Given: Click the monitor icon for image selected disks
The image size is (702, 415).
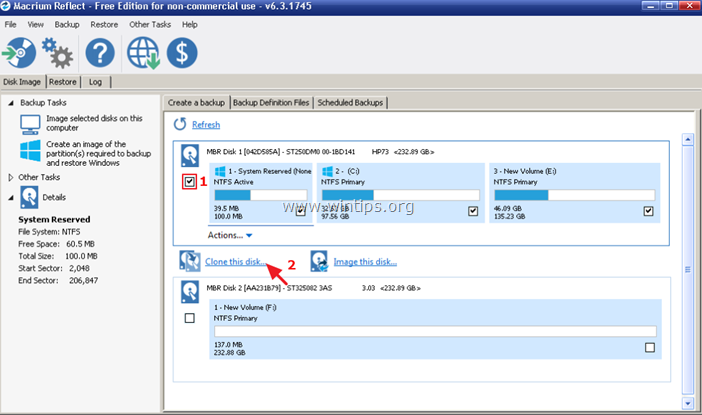Looking at the screenshot, I should tap(30, 124).
